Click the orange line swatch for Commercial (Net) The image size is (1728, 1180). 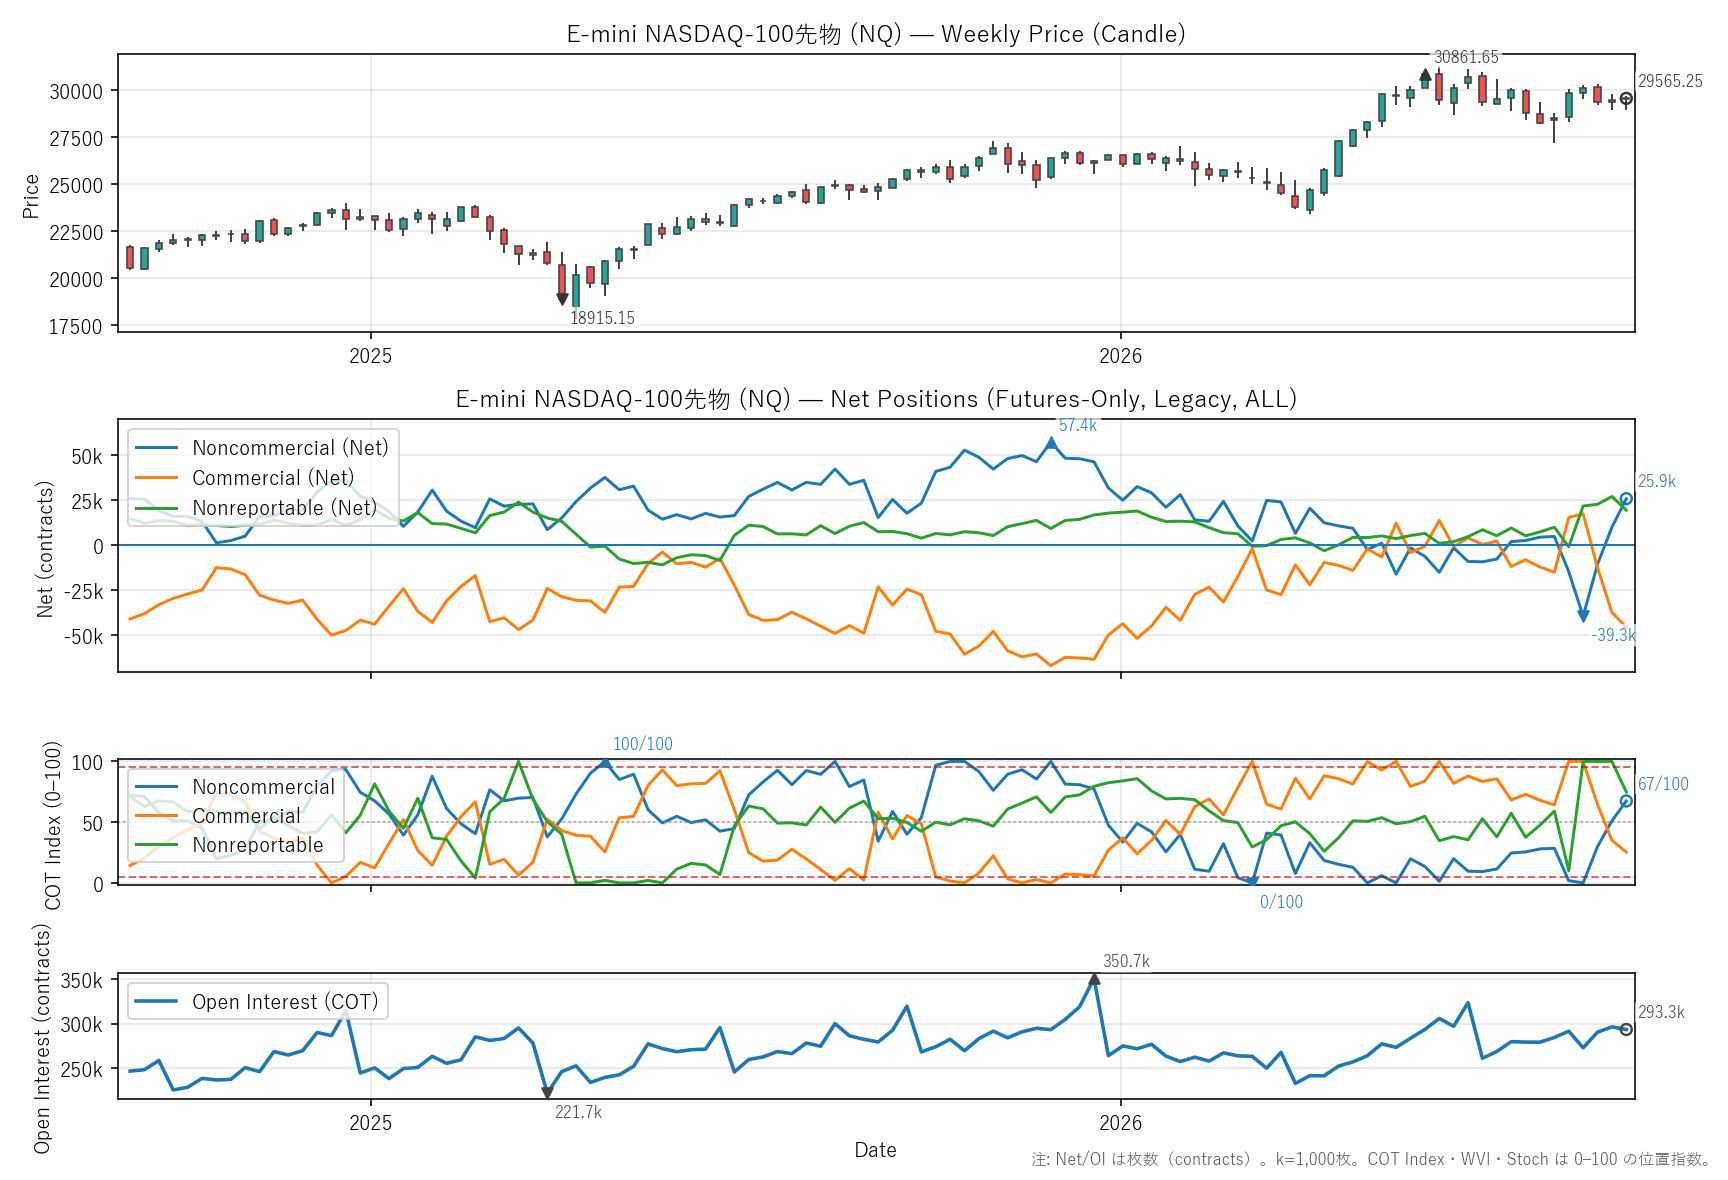click(x=156, y=478)
